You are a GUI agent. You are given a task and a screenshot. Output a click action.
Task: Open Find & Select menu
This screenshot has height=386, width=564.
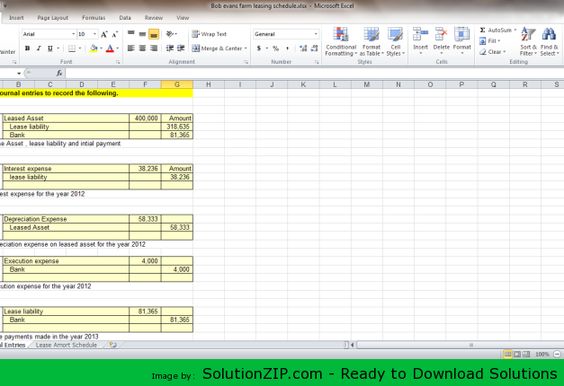click(x=549, y=41)
